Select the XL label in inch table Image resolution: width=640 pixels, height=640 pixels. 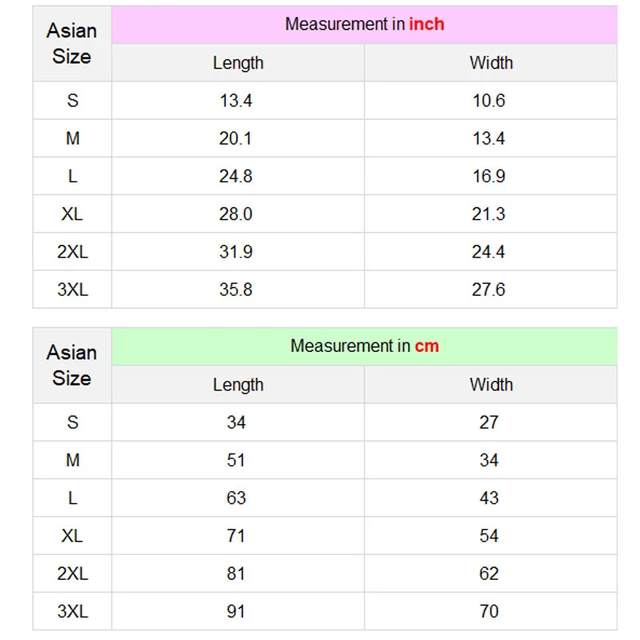pyautogui.click(x=72, y=214)
